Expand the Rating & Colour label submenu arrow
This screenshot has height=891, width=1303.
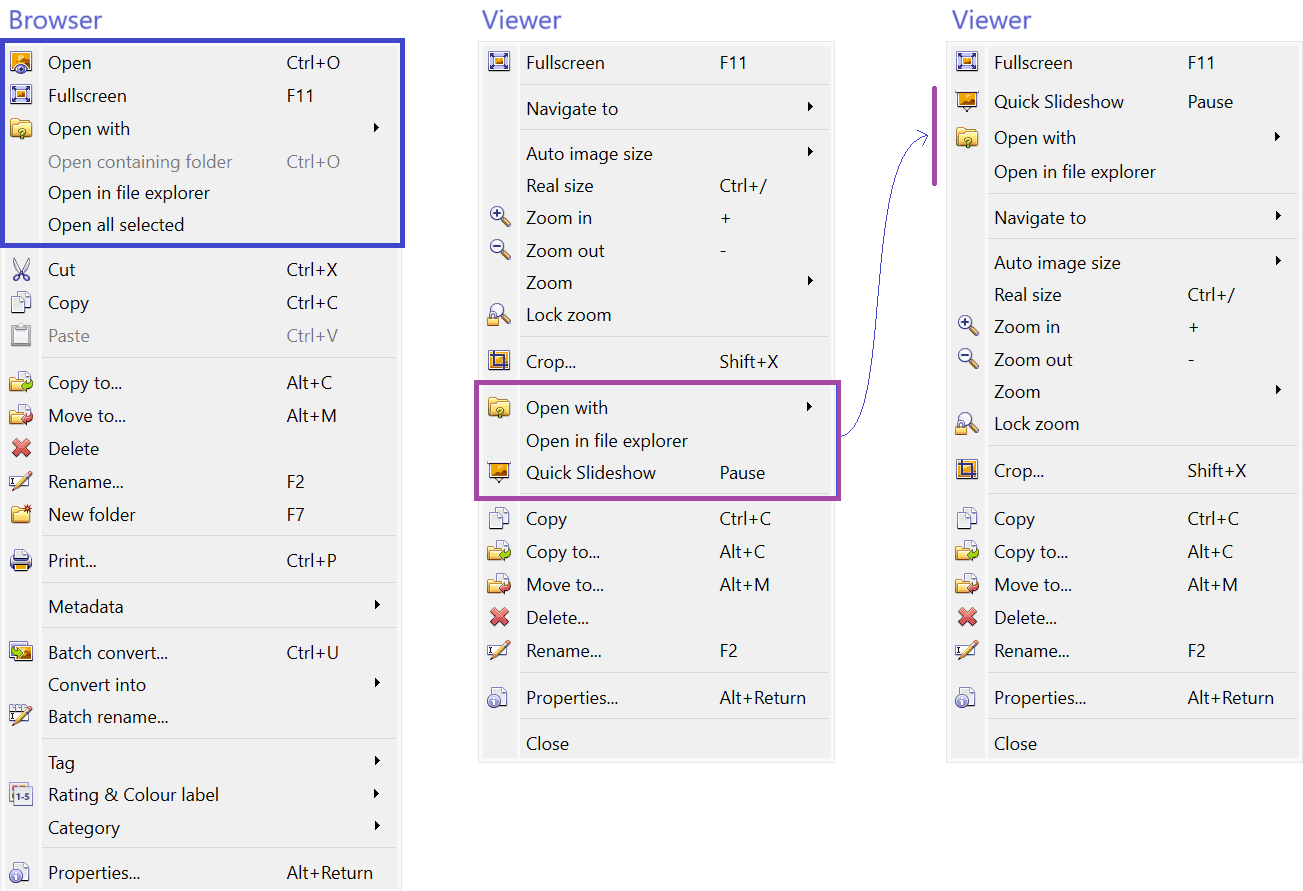point(376,795)
